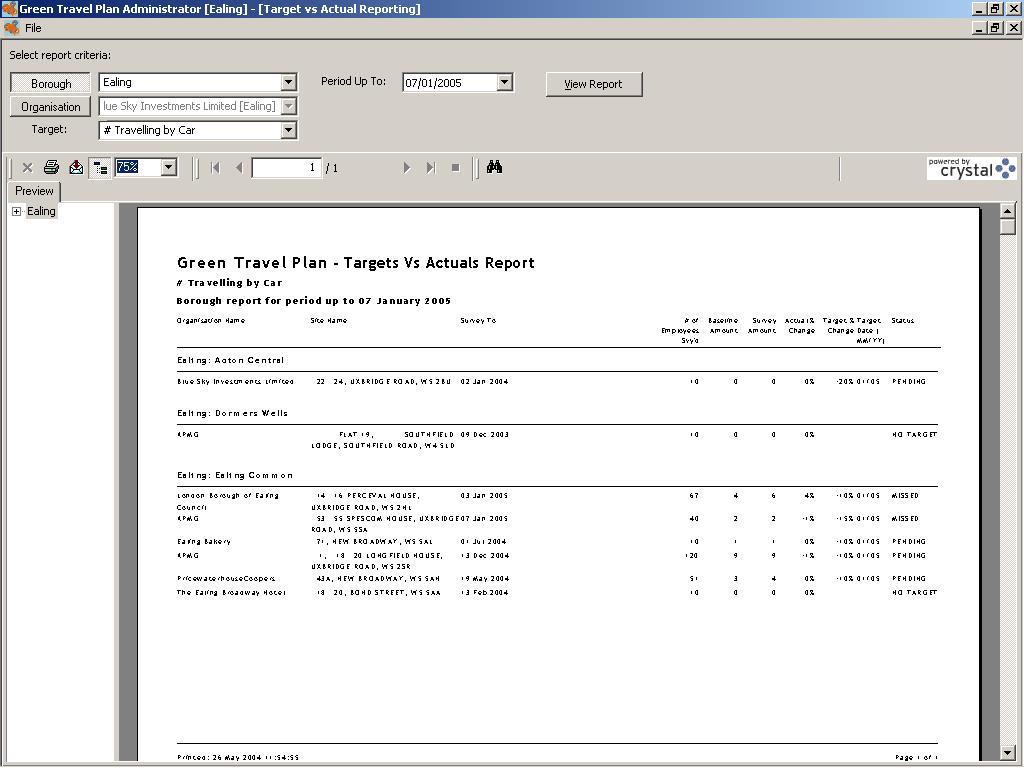Image resolution: width=1024 pixels, height=768 pixels.
Task: Click the Crystal logo in the toolbar
Action: click(972, 168)
